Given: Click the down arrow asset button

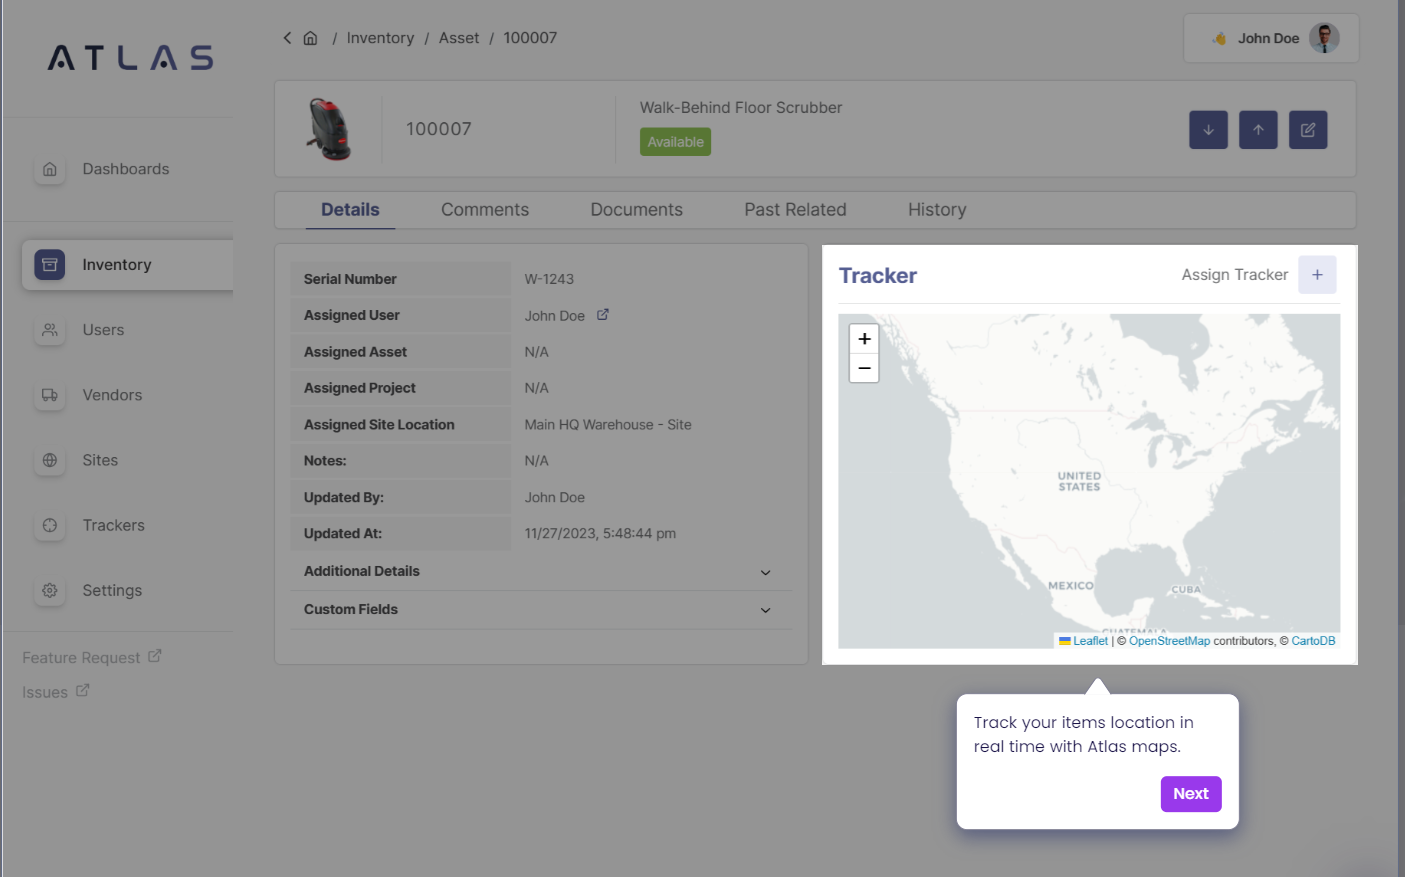Looking at the screenshot, I should (1208, 130).
